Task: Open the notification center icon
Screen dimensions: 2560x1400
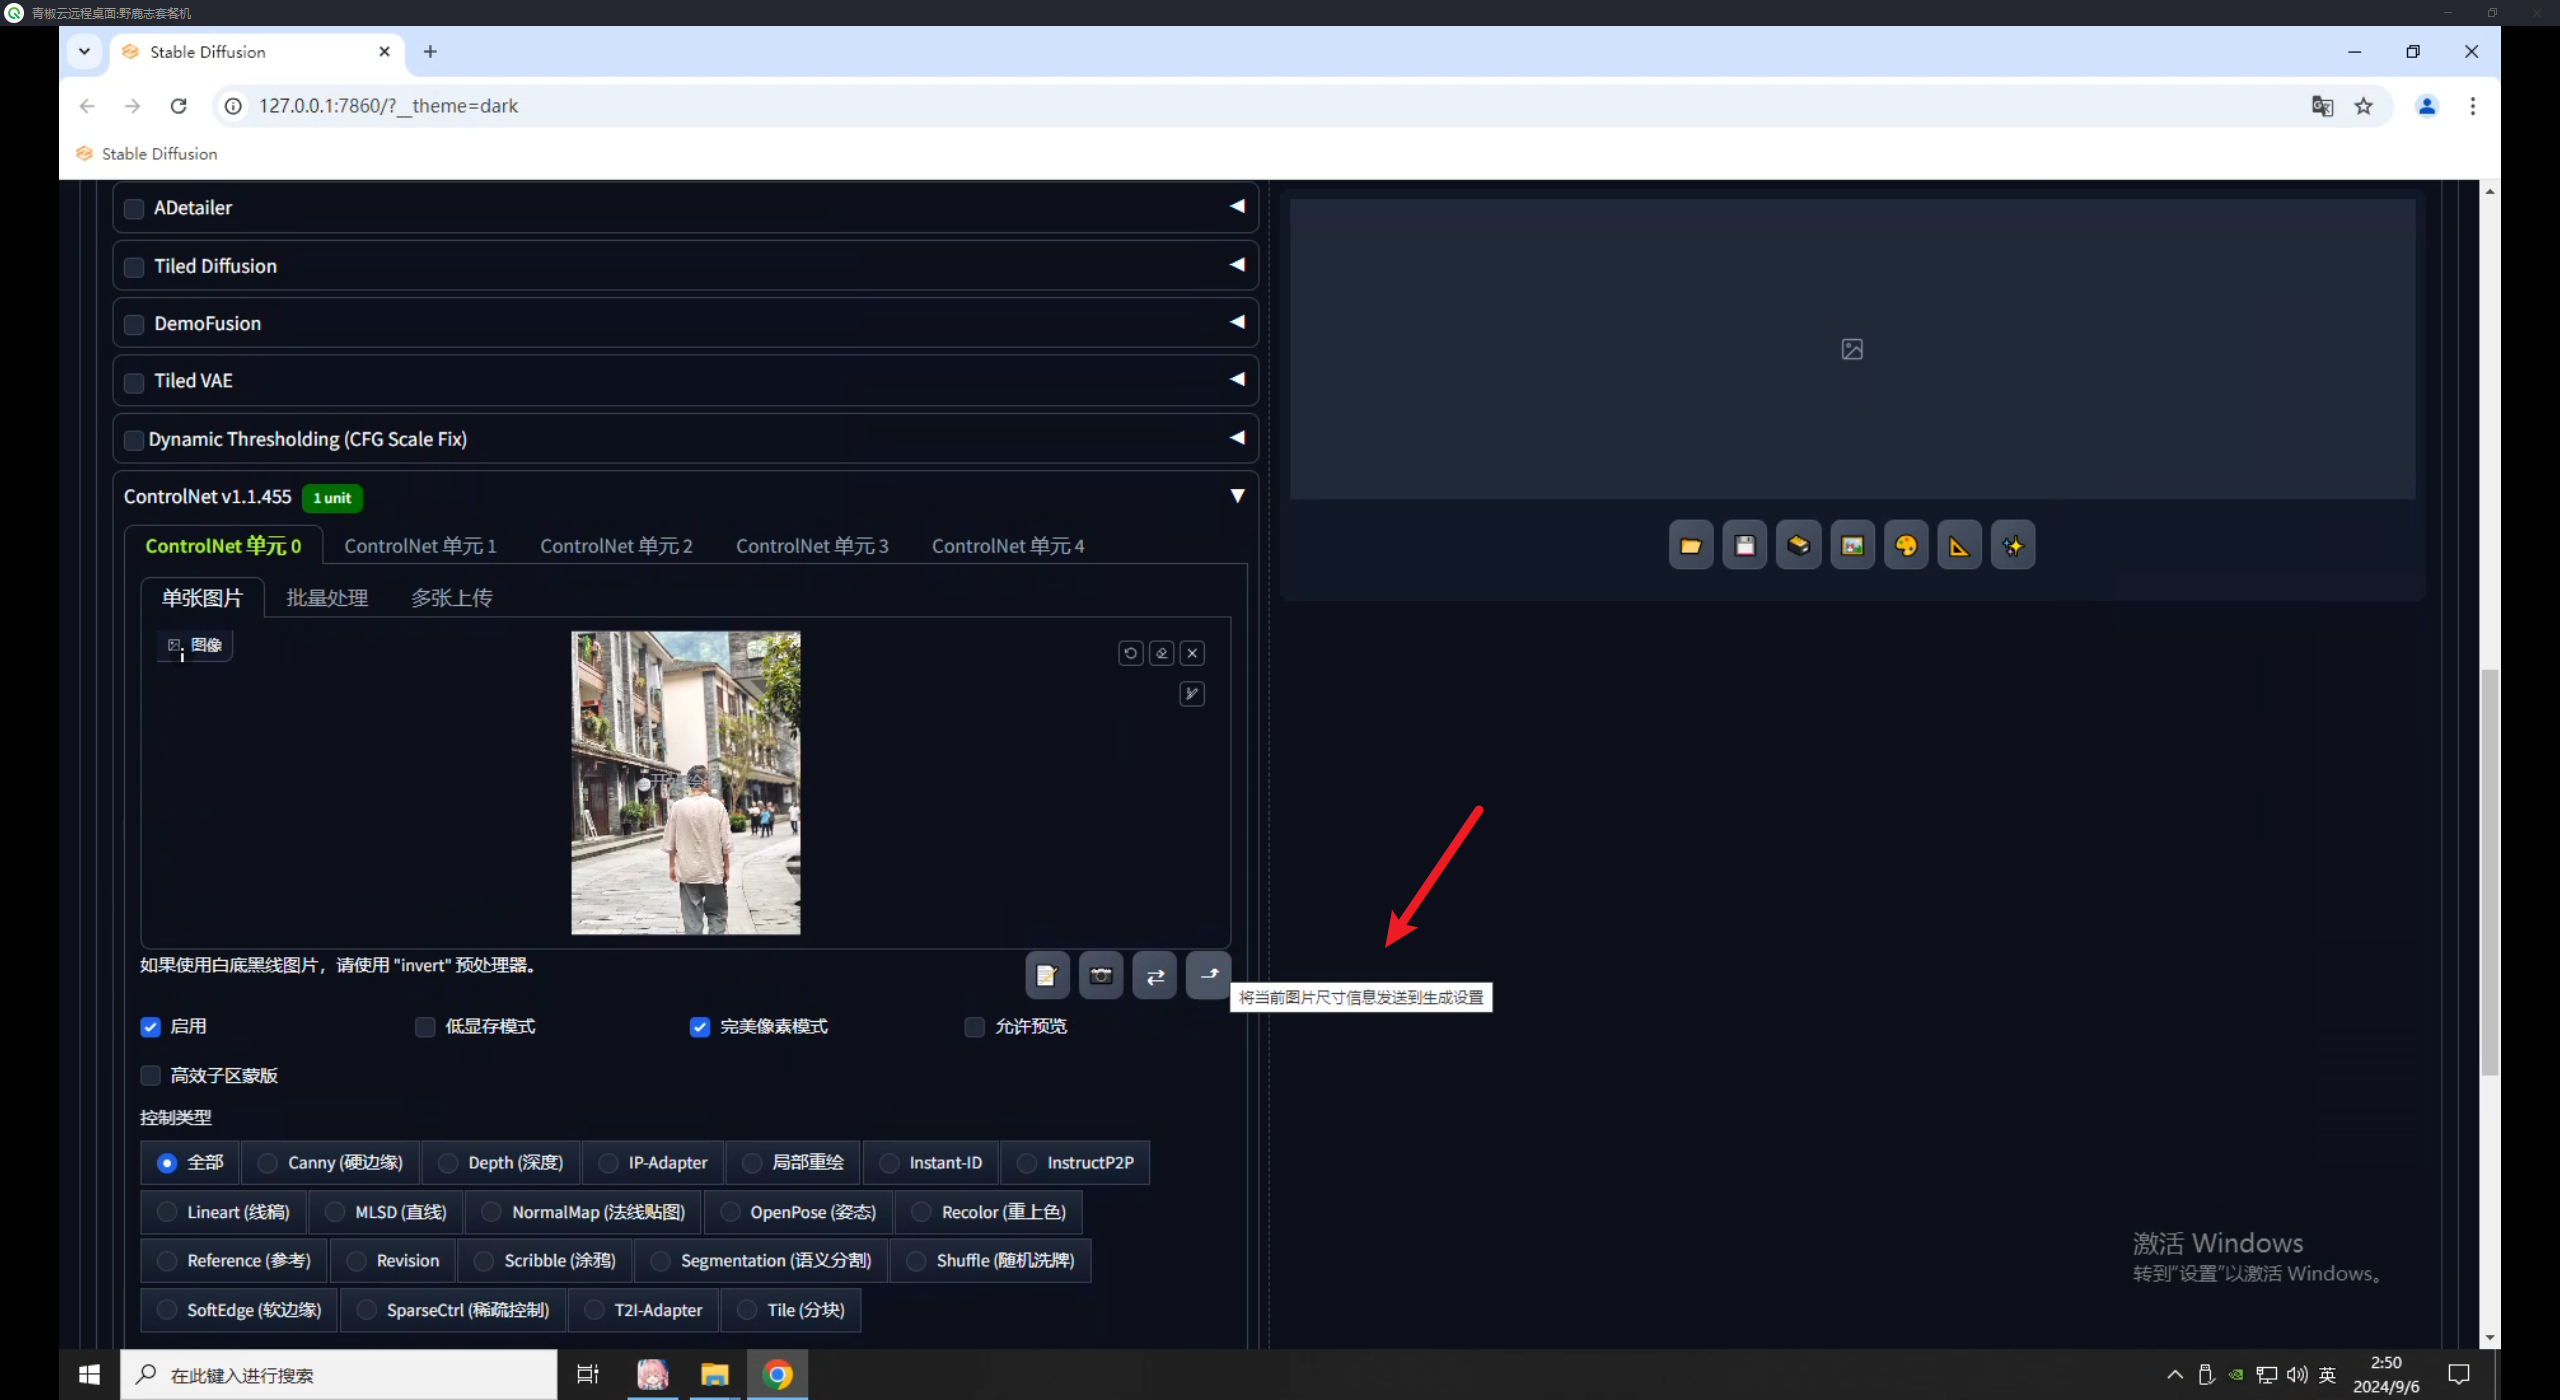Action: 2459,1375
